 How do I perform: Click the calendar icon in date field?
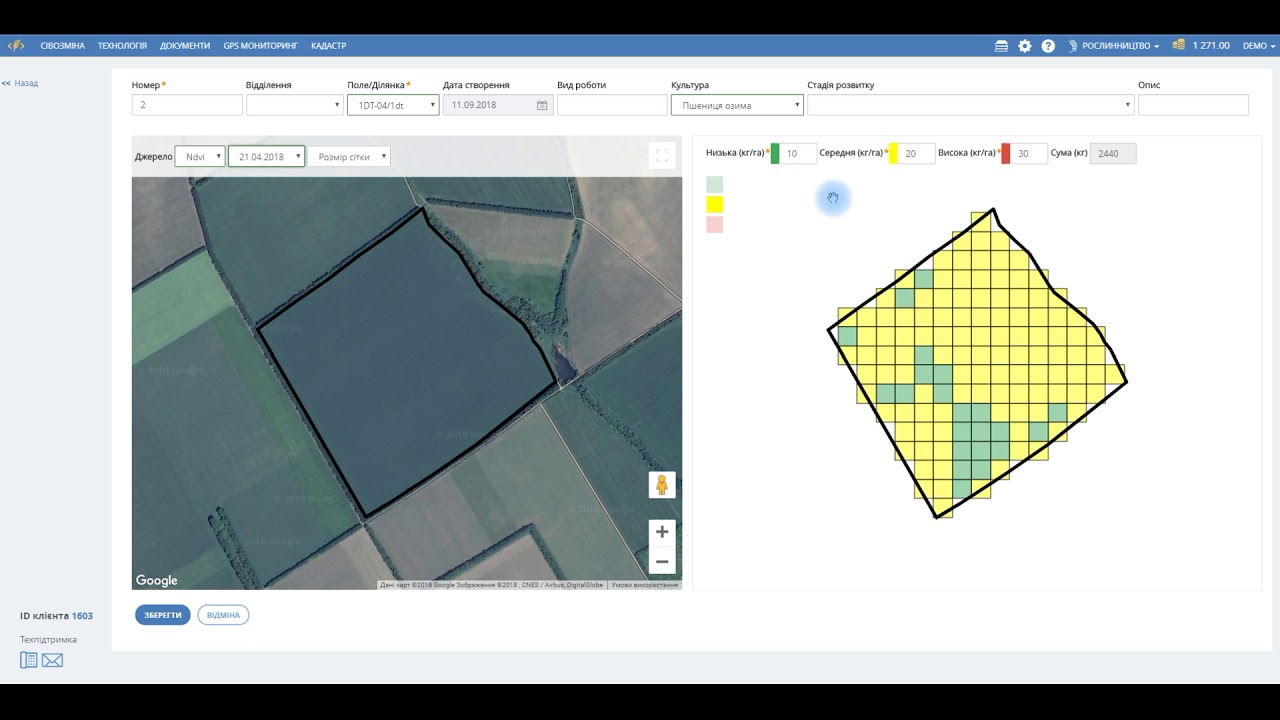[542, 105]
